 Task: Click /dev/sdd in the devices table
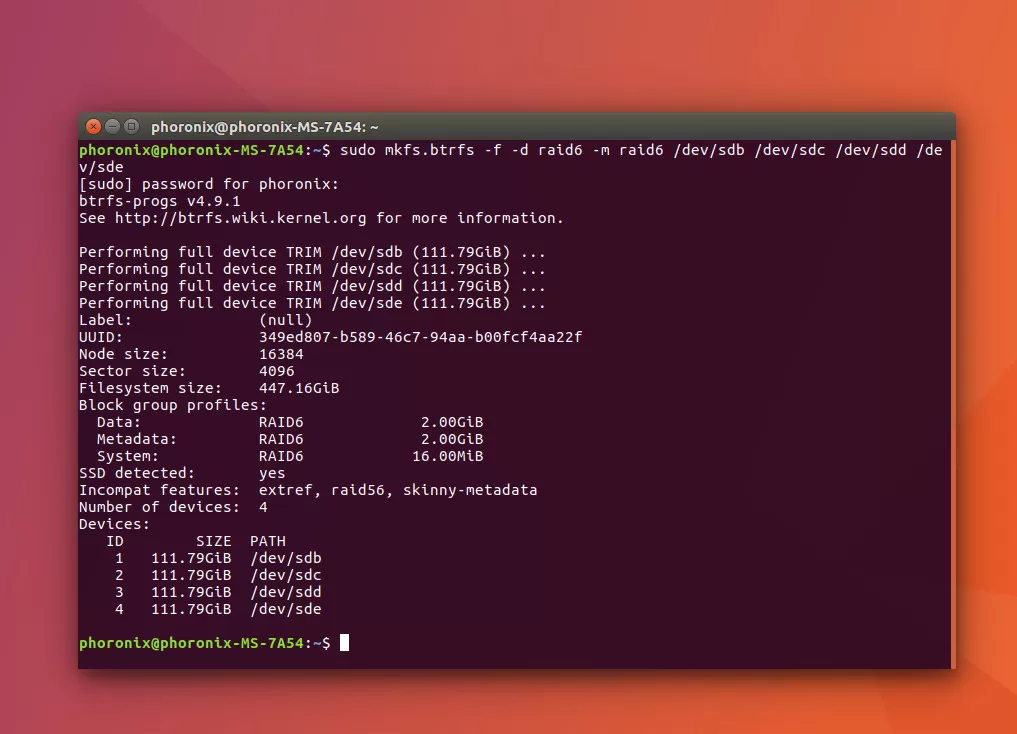coord(285,592)
